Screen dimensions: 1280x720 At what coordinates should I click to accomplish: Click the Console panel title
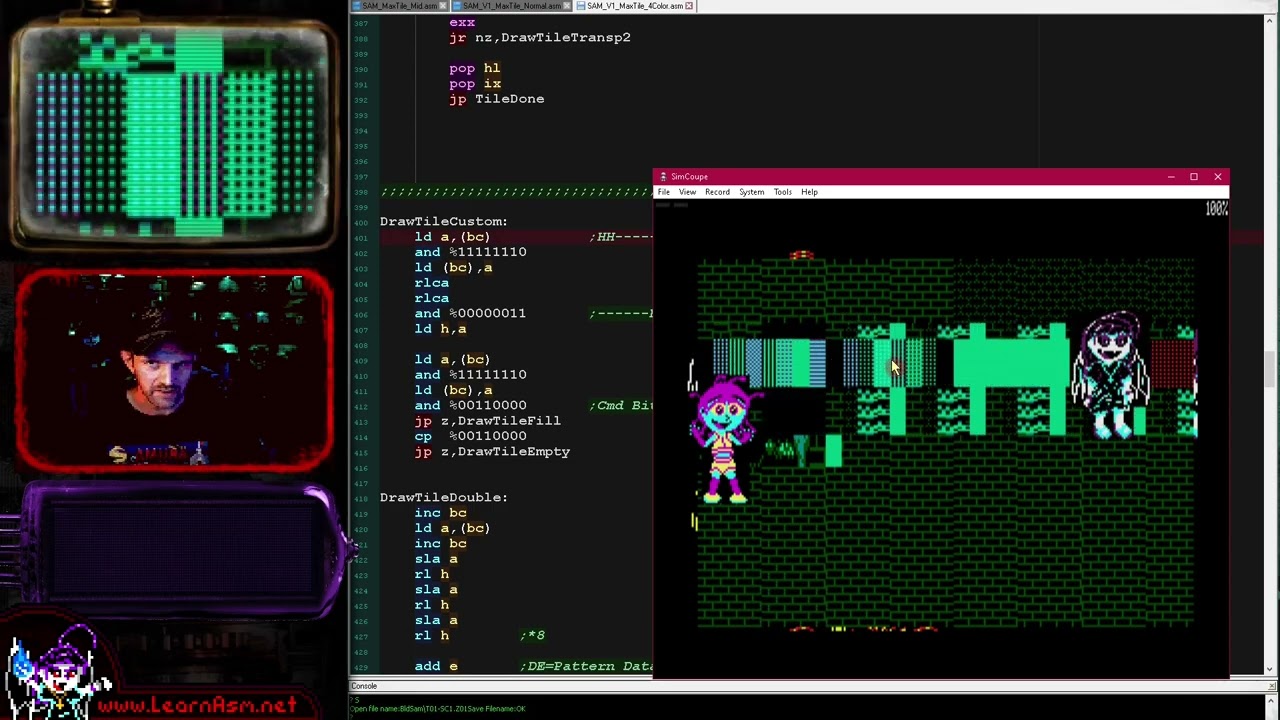[x=364, y=686]
